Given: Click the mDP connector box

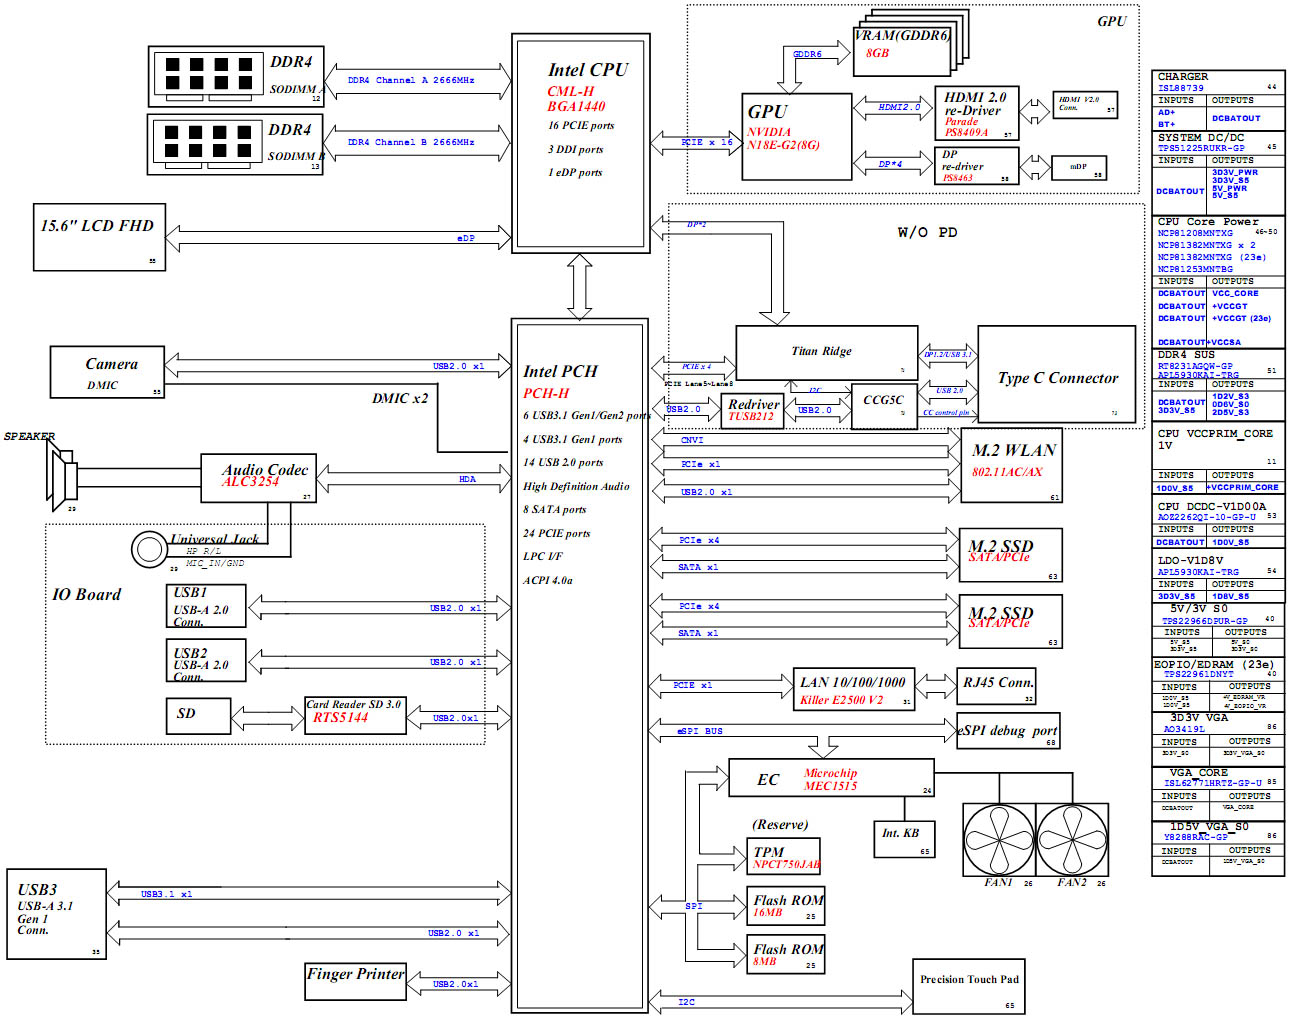Looking at the screenshot, I should (1078, 167).
